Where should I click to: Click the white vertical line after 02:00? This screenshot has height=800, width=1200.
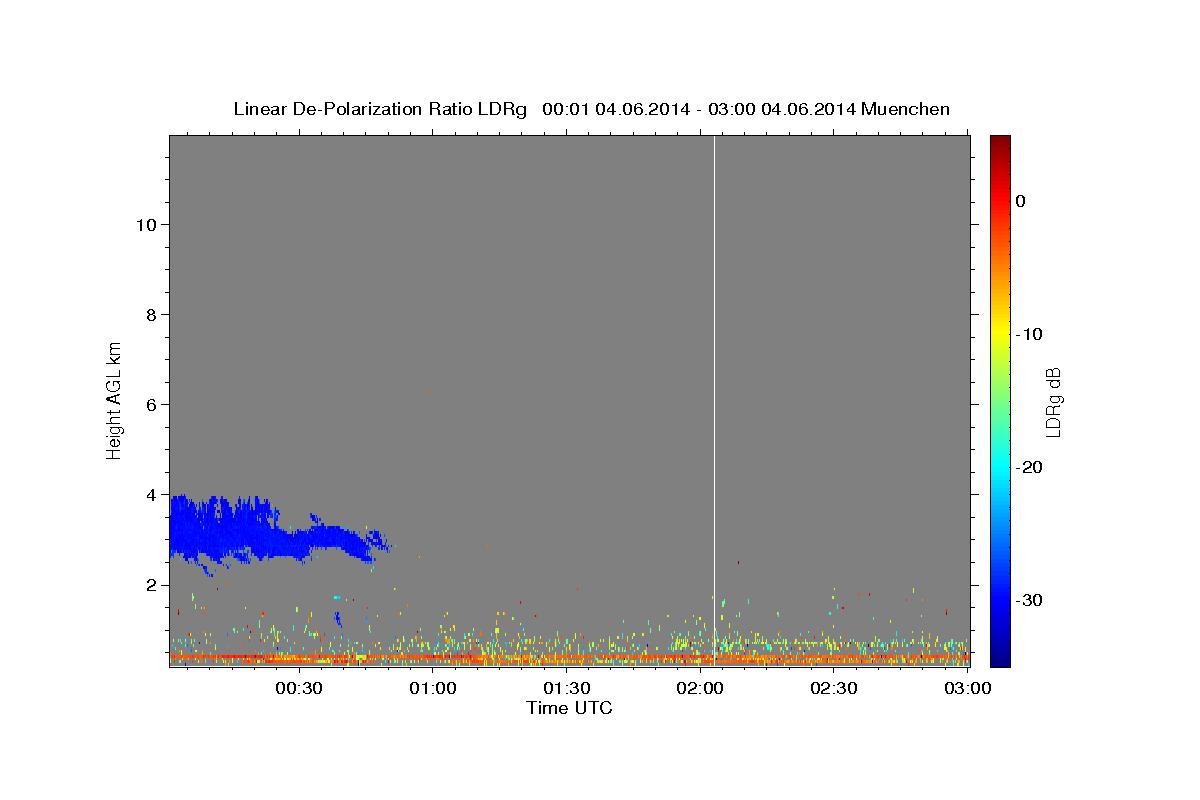(714, 400)
